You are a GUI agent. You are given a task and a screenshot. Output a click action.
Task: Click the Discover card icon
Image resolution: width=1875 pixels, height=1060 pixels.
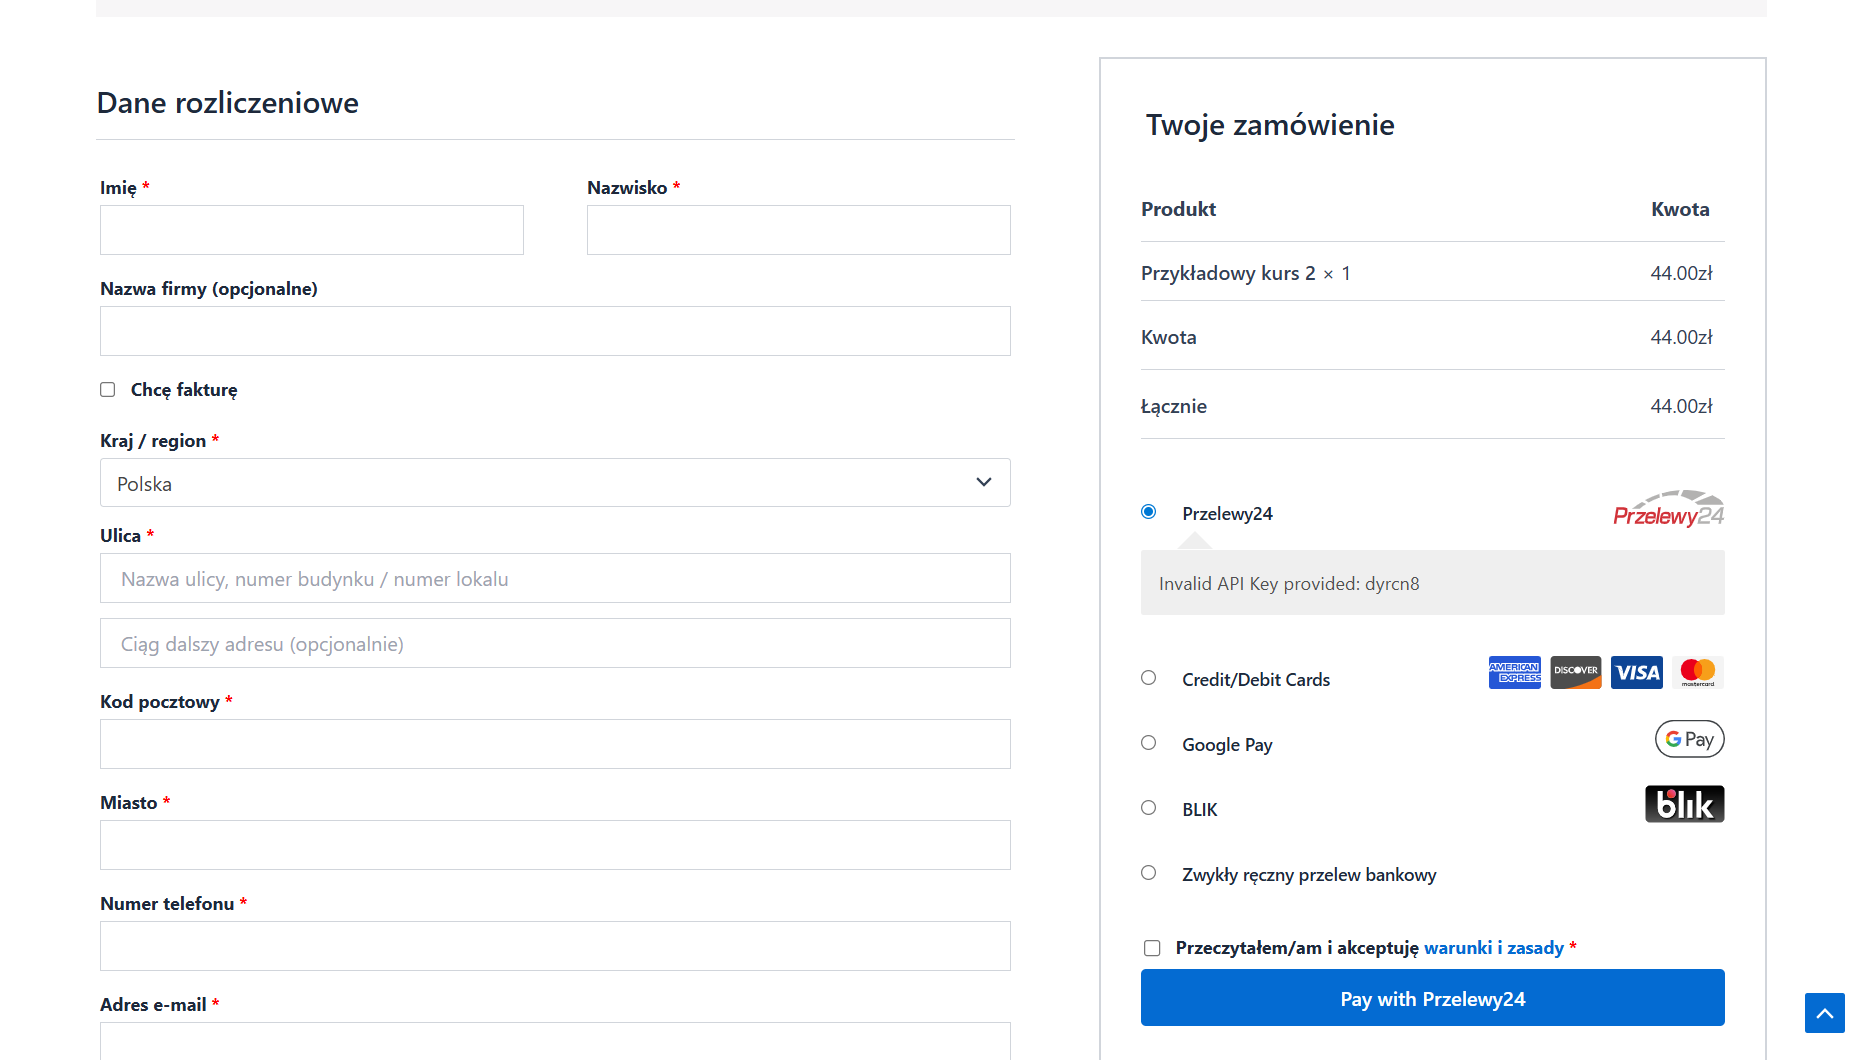(1575, 673)
